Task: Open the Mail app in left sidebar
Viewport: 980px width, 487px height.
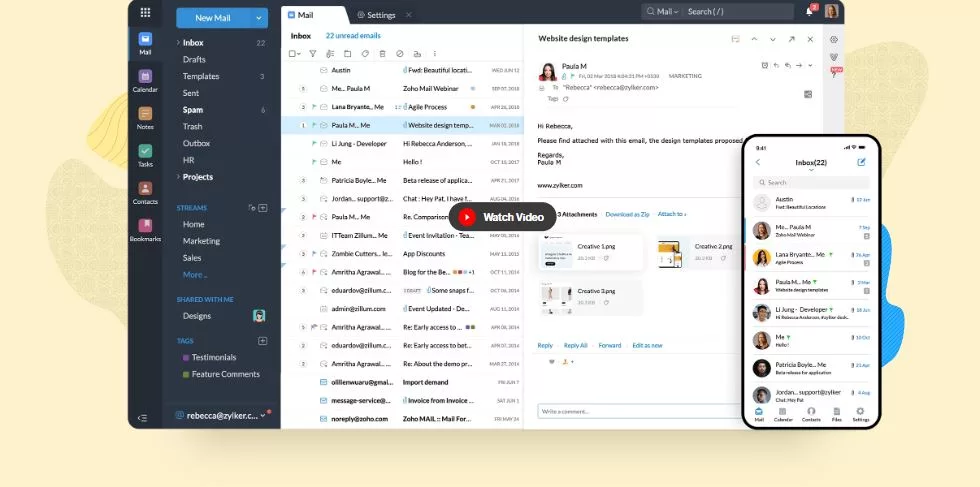Action: [x=145, y=44]
